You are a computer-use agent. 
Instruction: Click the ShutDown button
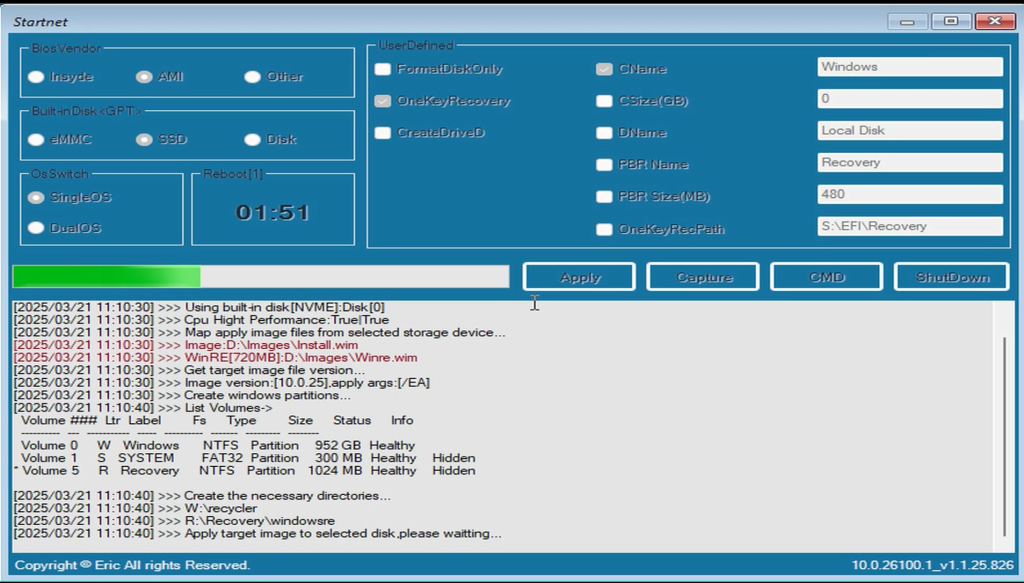pyautogui.click(x=951, y=277)
